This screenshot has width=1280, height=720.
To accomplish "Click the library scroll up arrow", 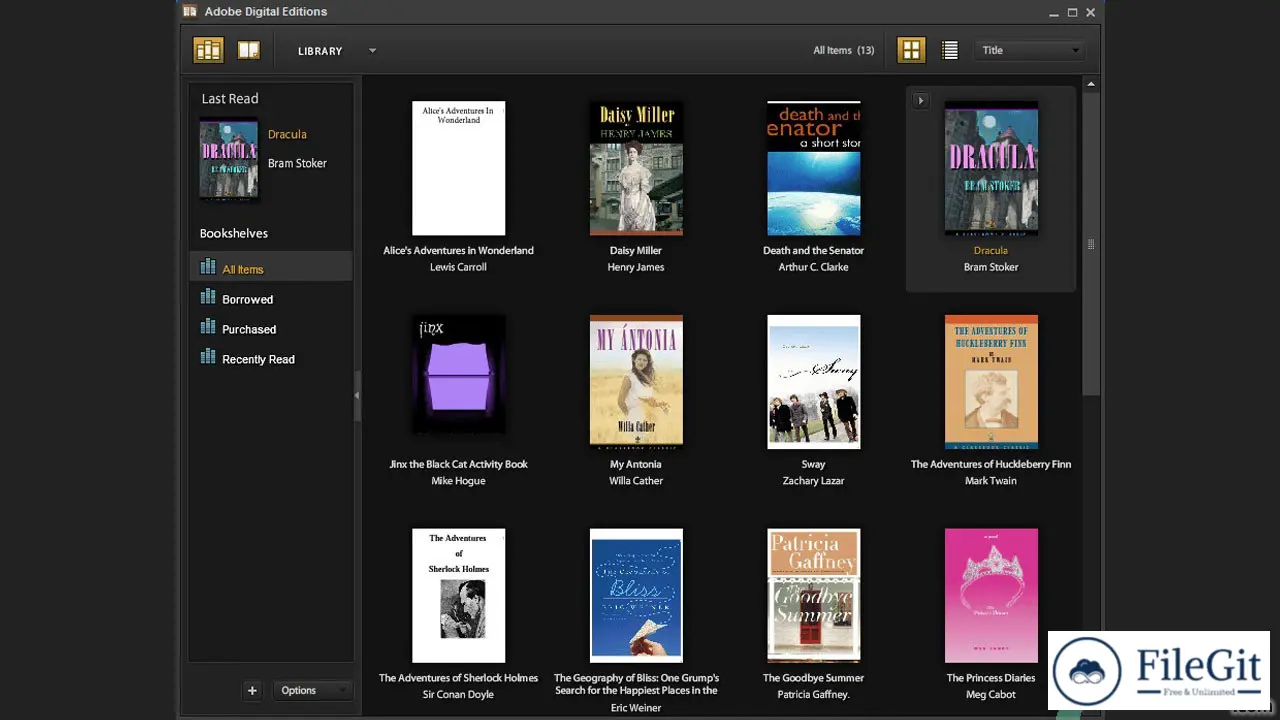I will (x=1091, y=84).
